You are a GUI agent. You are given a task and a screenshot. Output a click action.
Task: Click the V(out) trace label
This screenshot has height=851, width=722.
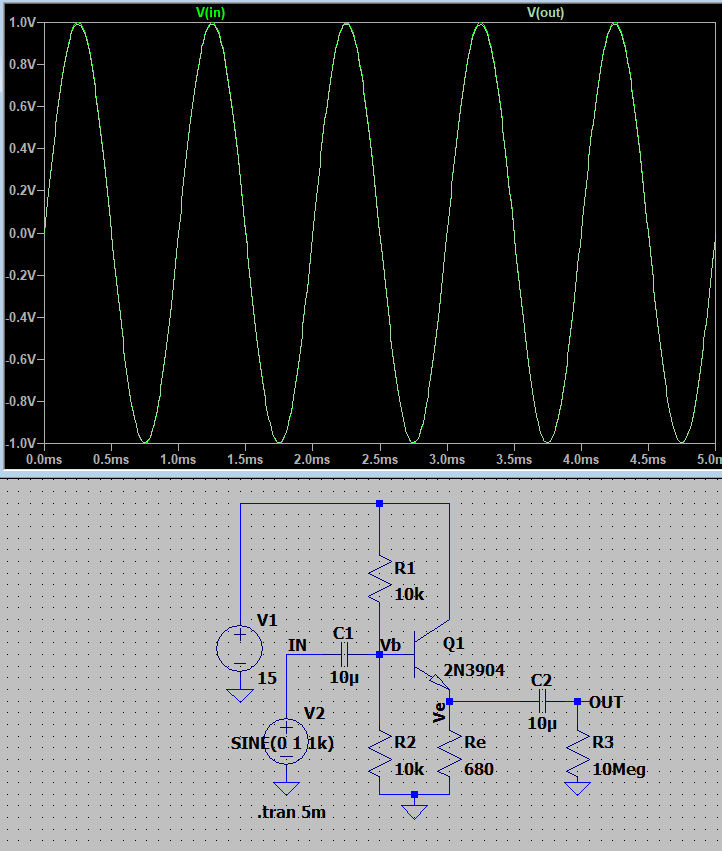point(545,12)
